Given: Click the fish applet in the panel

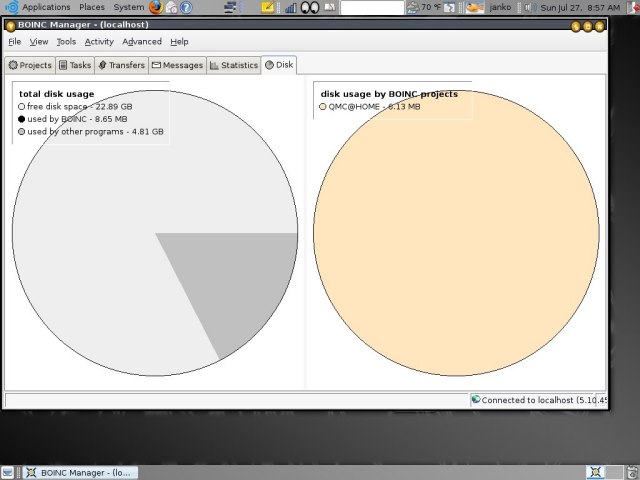Looking at the screenshot, I should tap(475, 7).
